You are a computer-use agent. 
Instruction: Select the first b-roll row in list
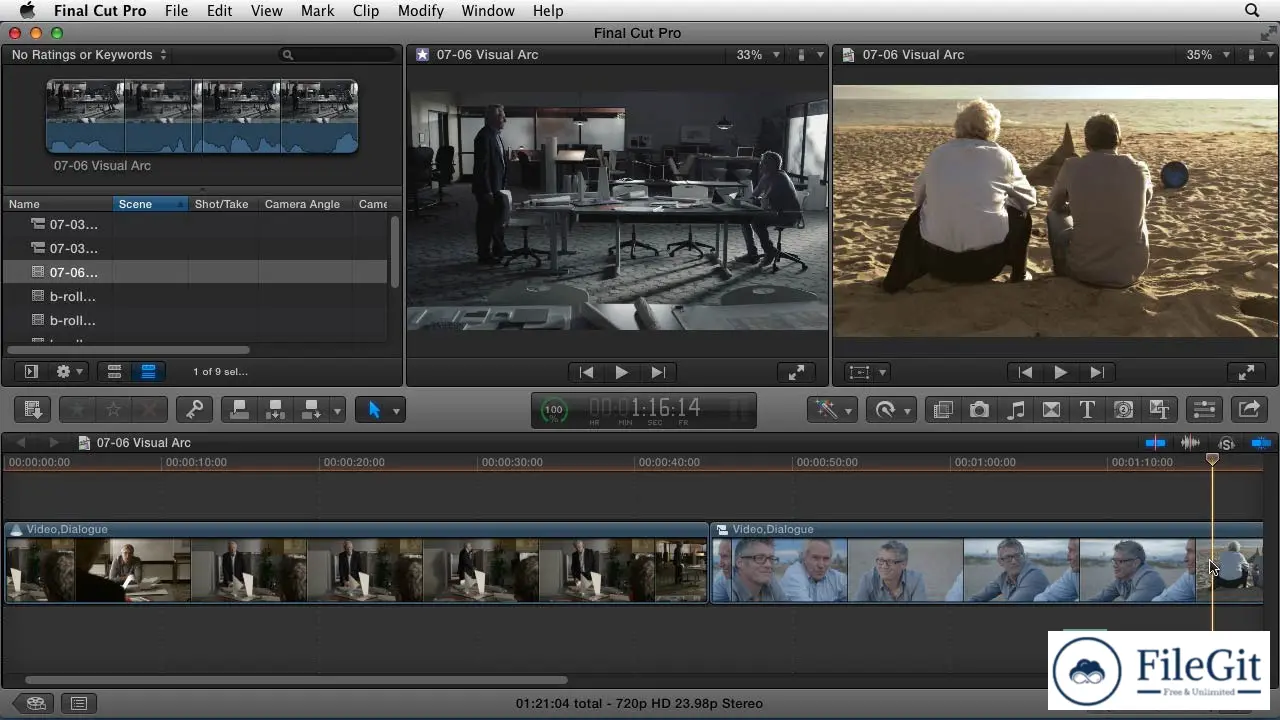(195, 296)
